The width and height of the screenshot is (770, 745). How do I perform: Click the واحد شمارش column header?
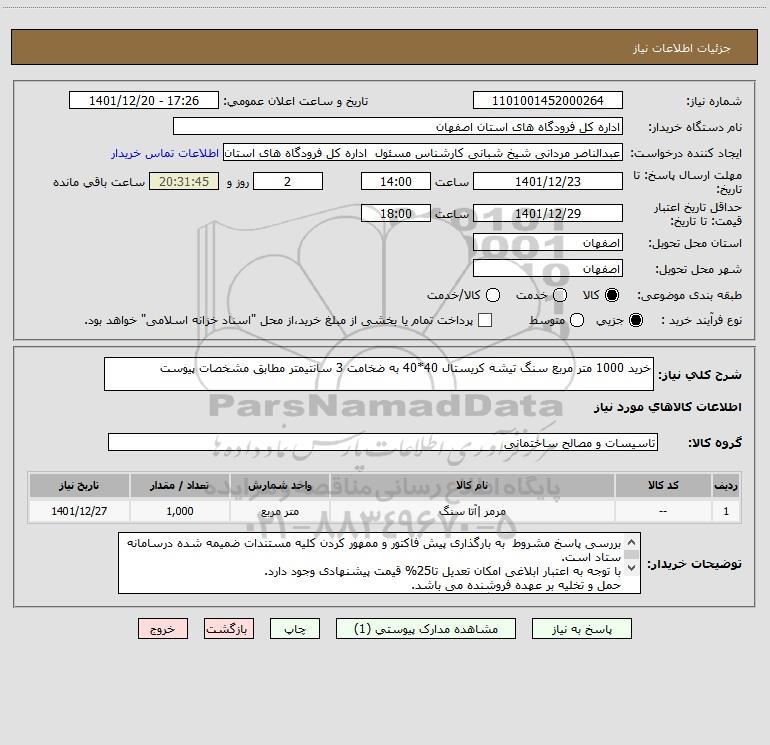pyautogui.click(x=279, y=485)
